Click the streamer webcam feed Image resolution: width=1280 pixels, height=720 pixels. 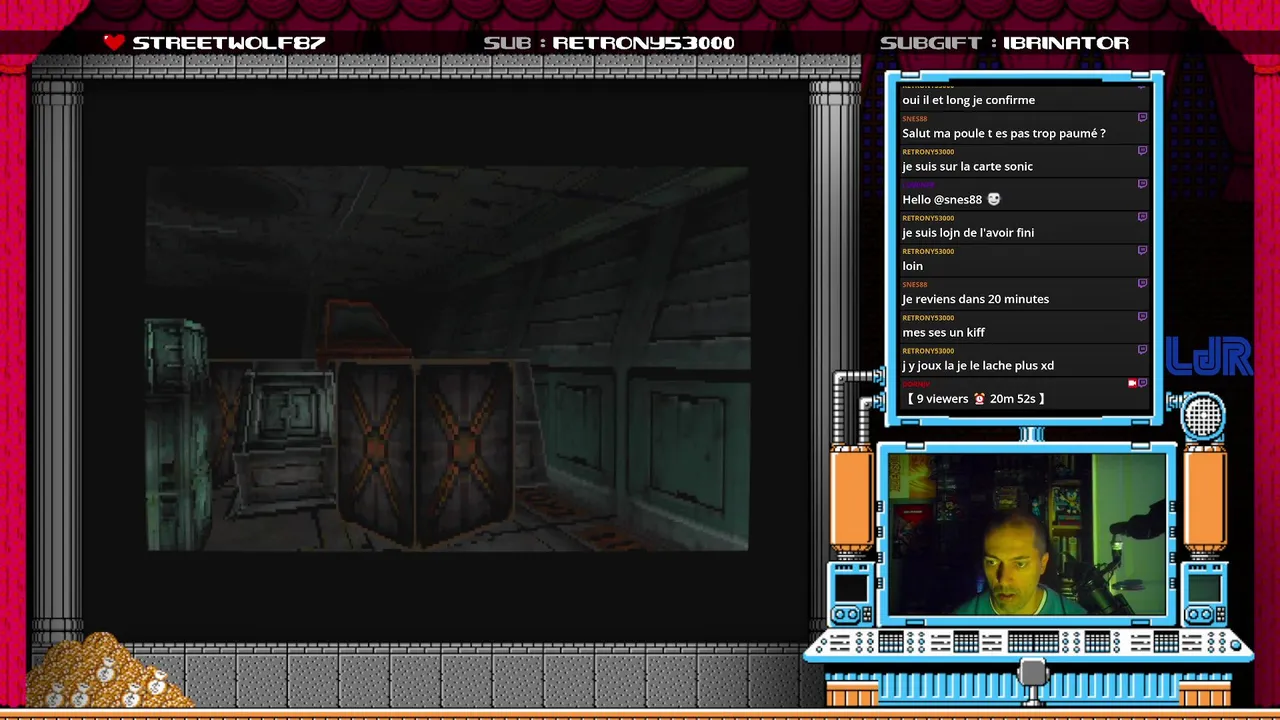(x=1027, y=535)
